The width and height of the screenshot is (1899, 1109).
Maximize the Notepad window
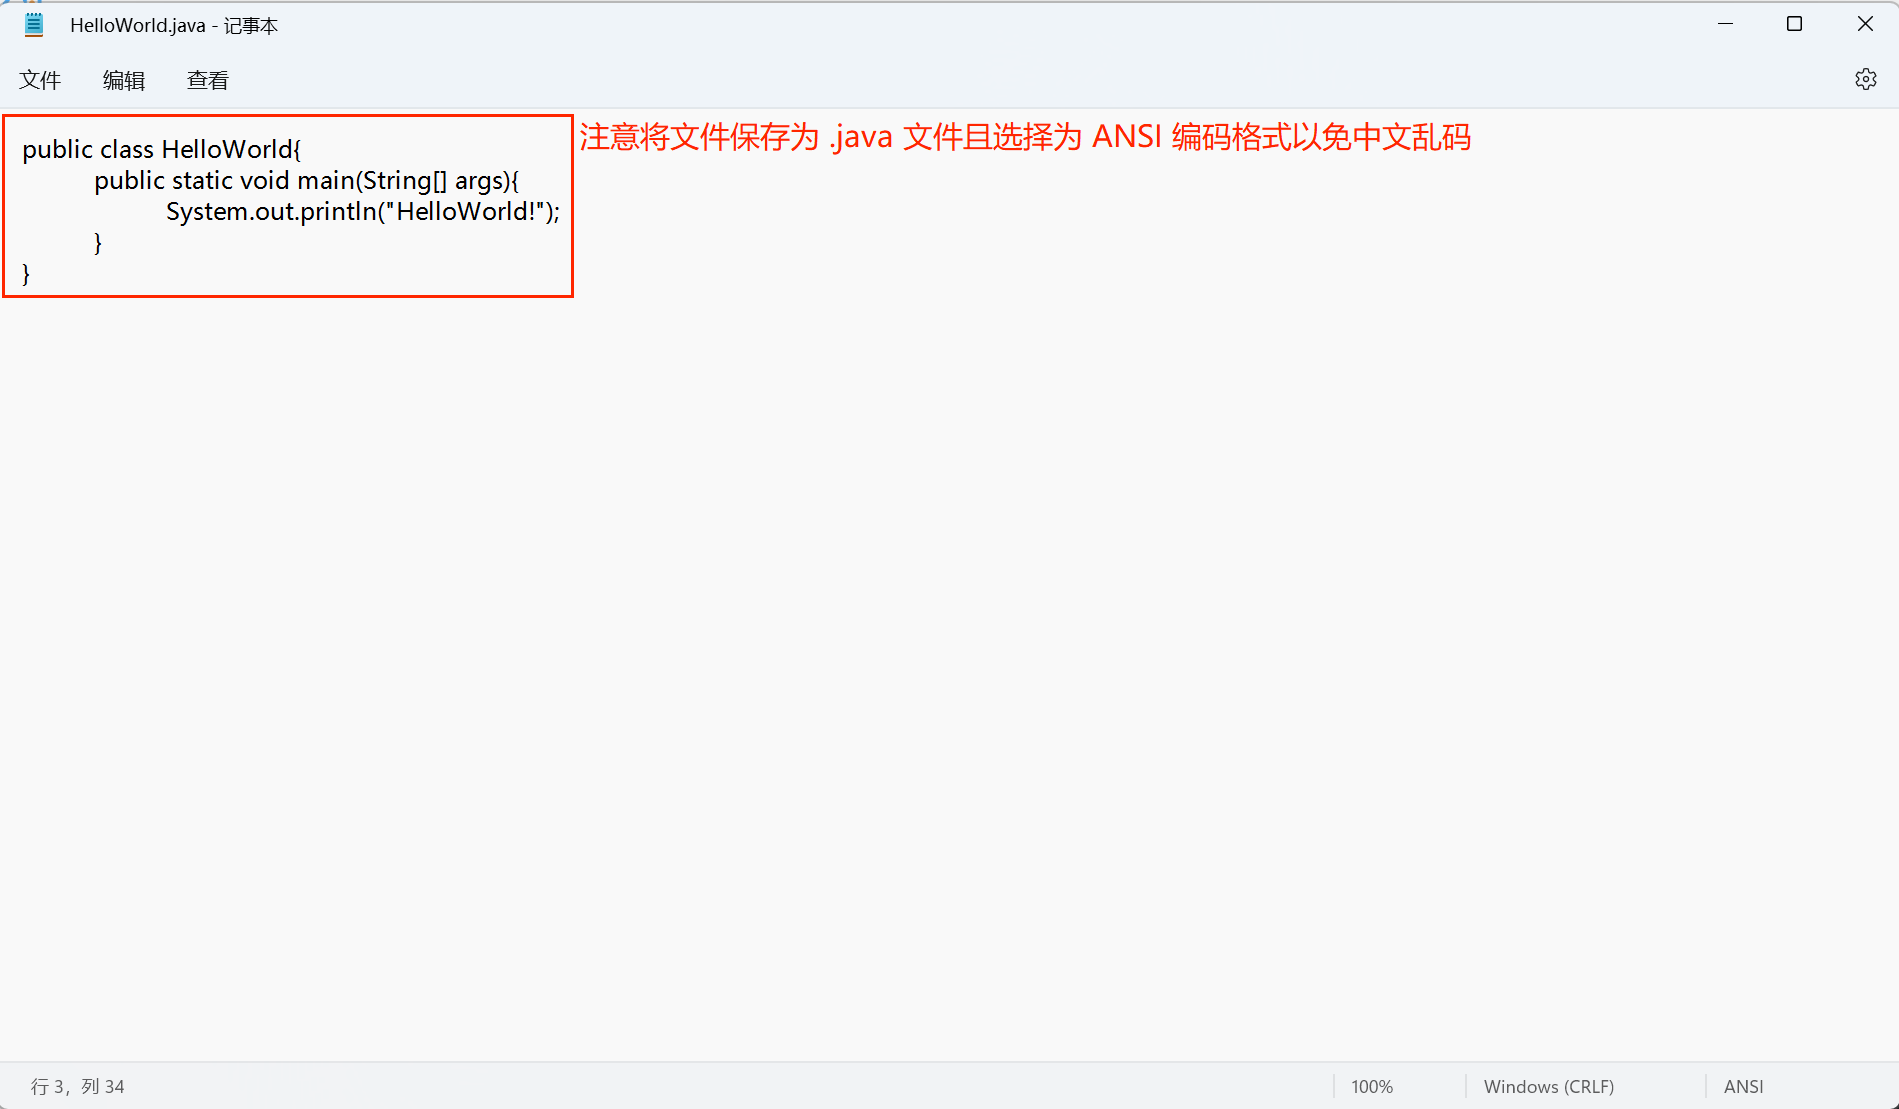coord(1795,24)
